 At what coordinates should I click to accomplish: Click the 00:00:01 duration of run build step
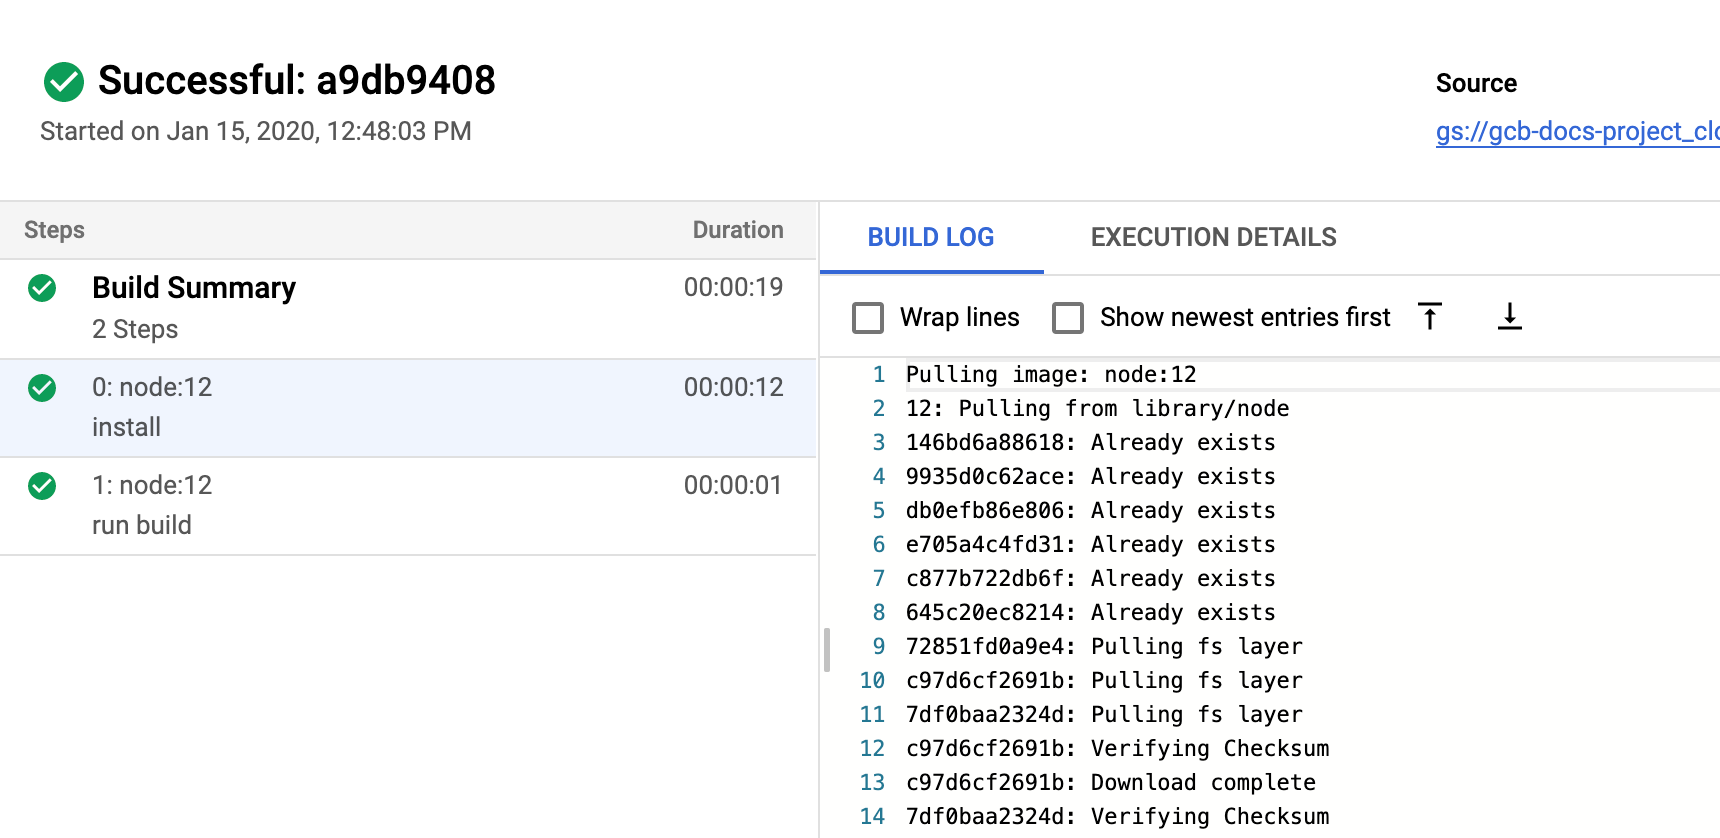pyautogui.click(x=733, y=486)
